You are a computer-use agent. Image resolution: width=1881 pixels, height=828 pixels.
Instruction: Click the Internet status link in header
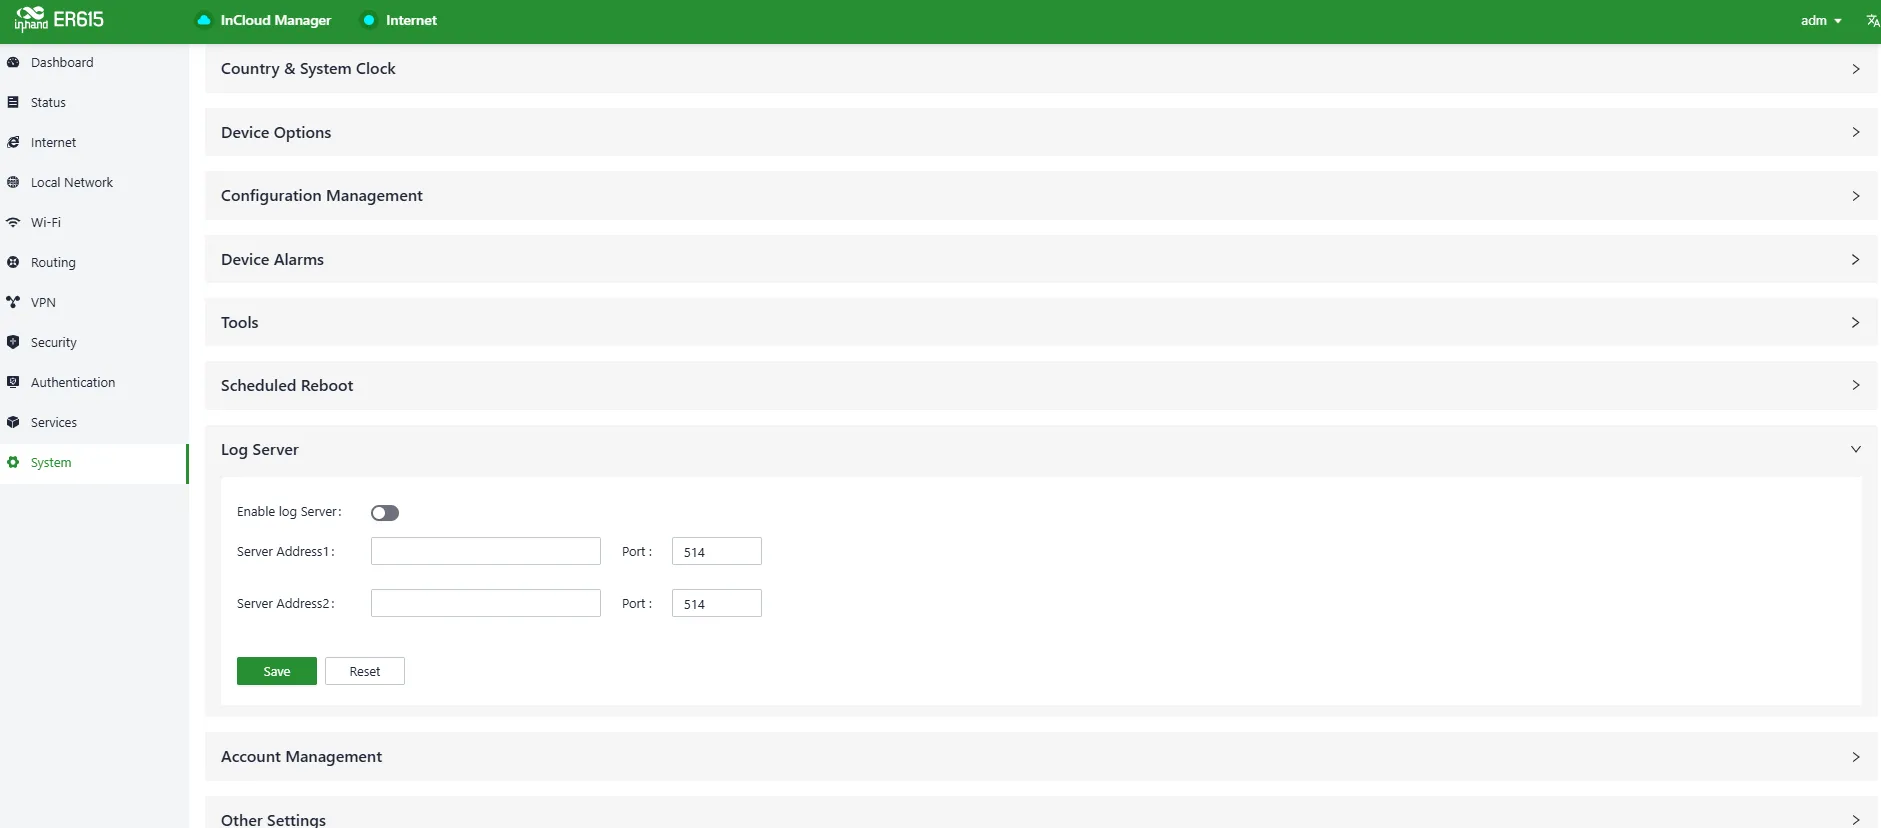[411, 20]
